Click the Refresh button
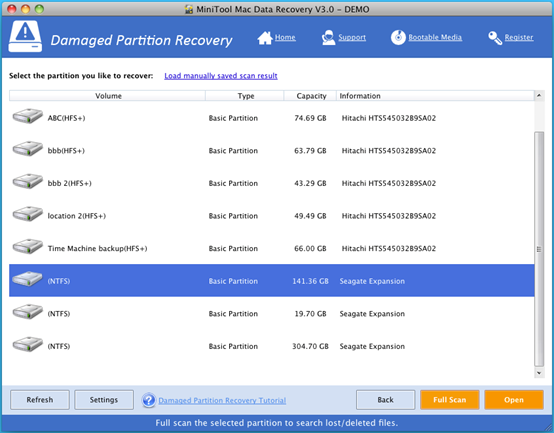 pyautogui.click(x=40, y=400)
